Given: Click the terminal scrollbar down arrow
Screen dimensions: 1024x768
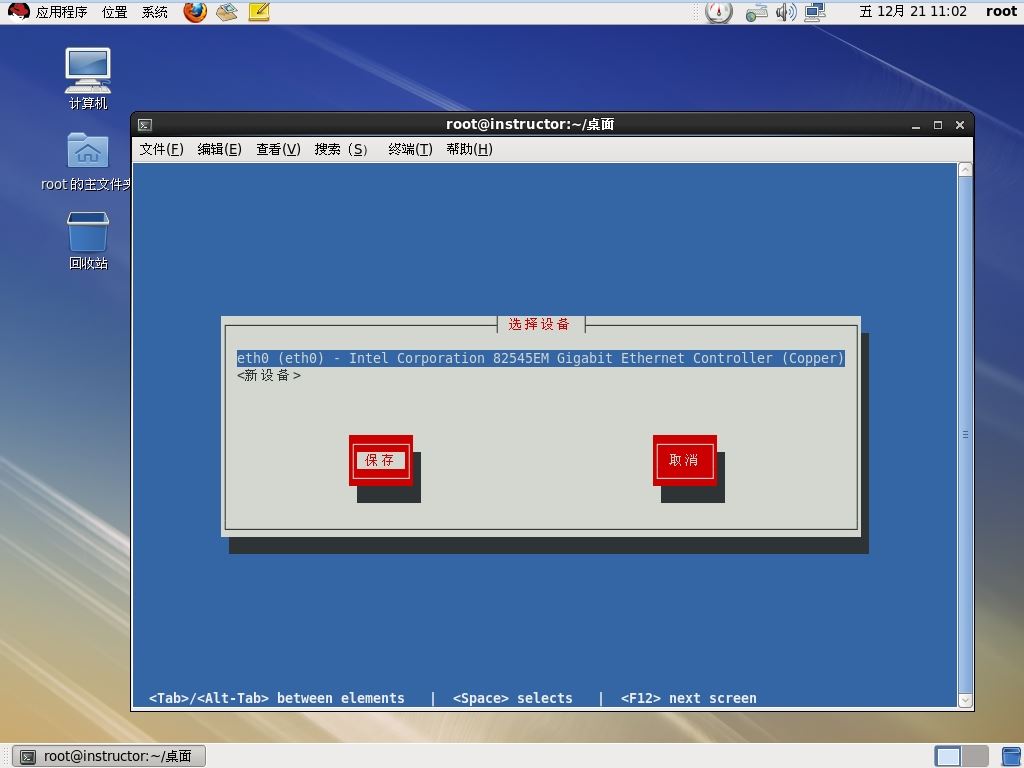Looking at the screenshot, I should pyautogui.click(x=965, y=700).
